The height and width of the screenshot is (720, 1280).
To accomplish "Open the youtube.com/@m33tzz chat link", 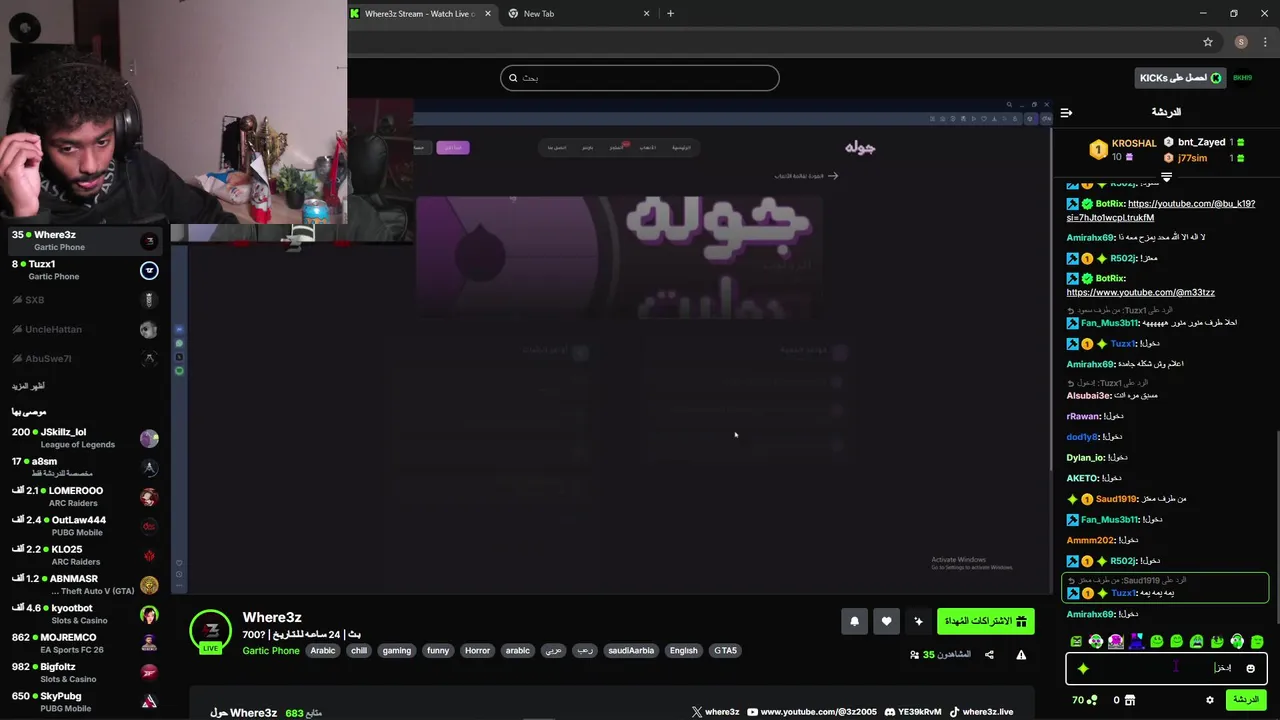I will pos(1140,292).
